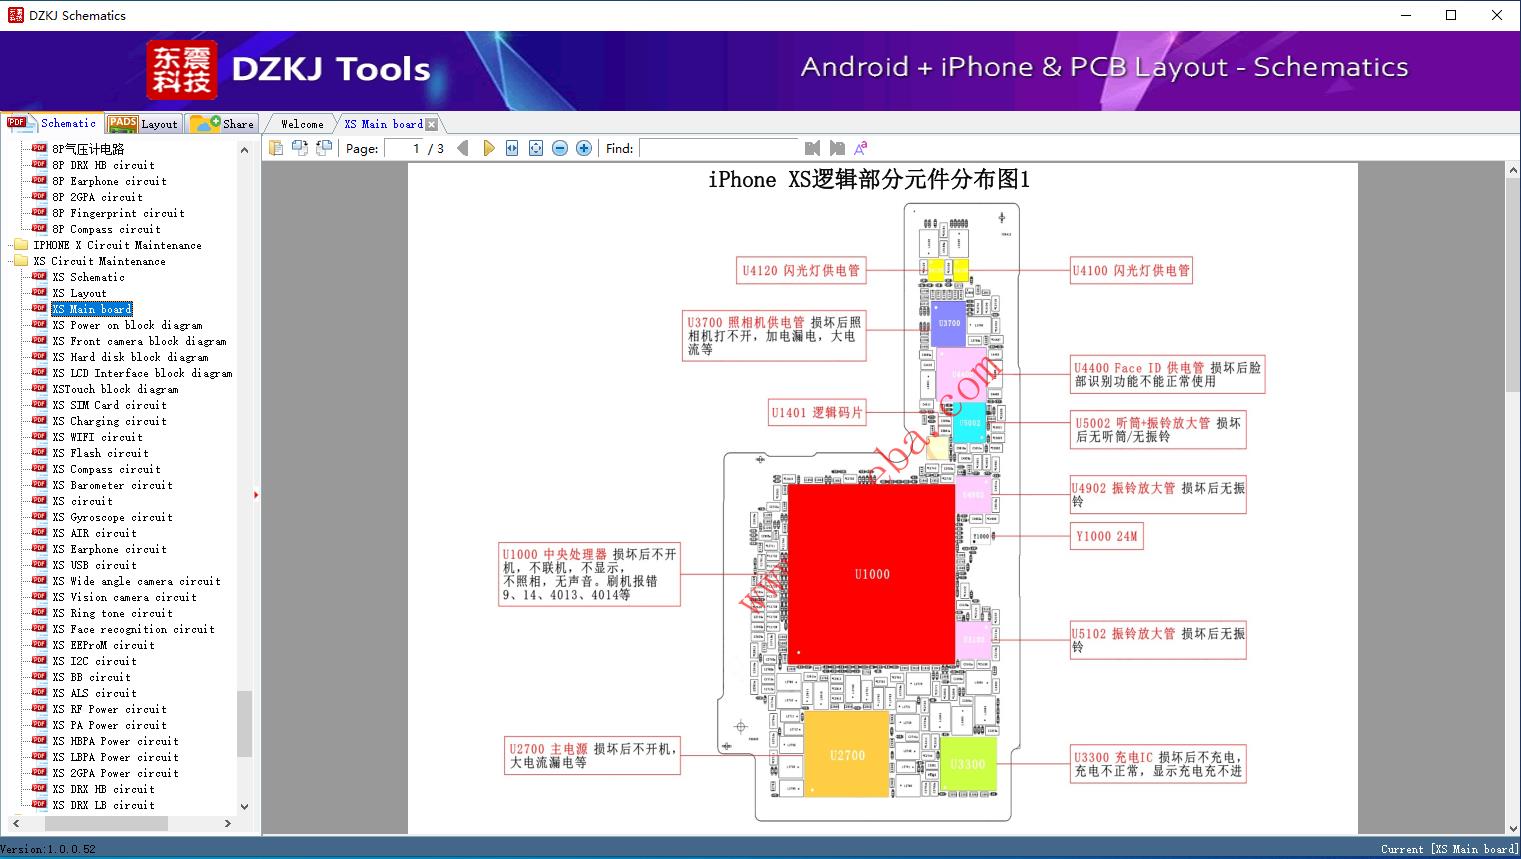This screenshot has height=859, width=1521.
Task: Click the PDF icon beside XS WIFI circuit
Action: (x=39, y=437)
